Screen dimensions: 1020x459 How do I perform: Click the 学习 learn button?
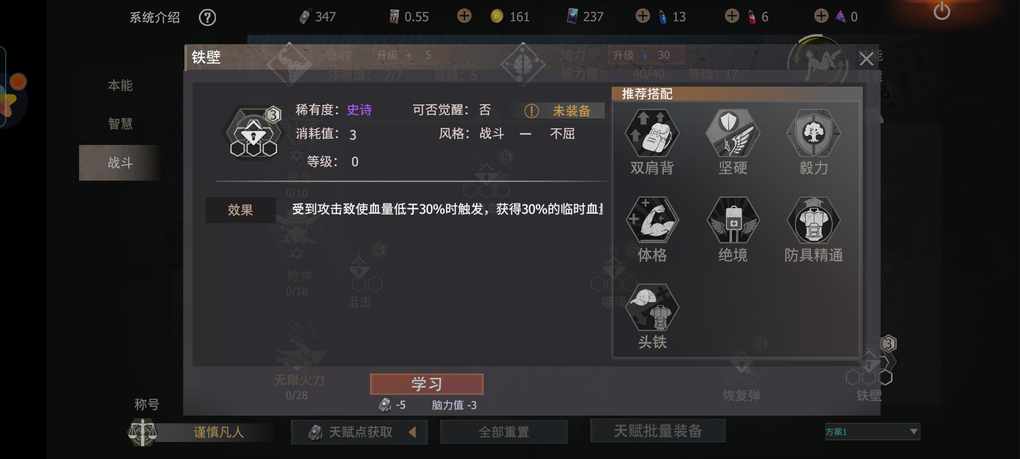click(x=427, y=384)
